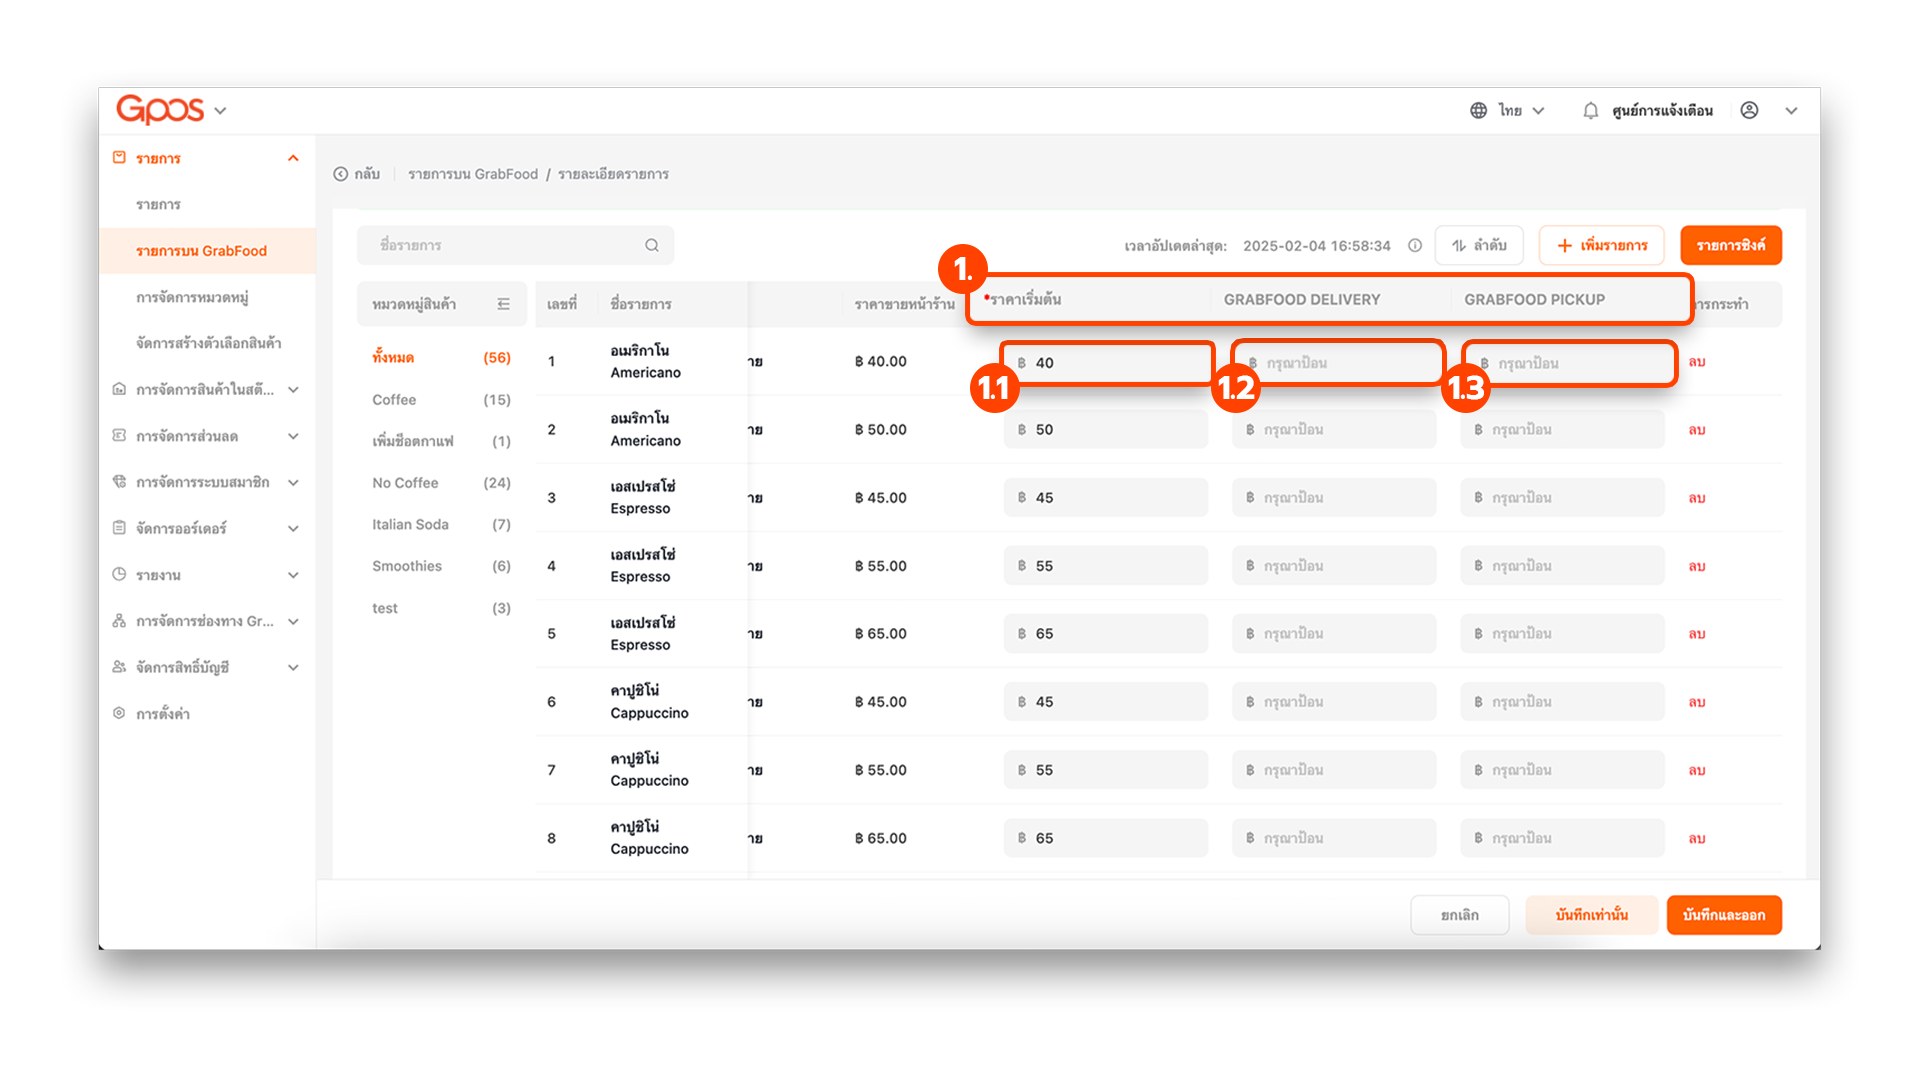Image resolution: width=1920 pixels, height=1080 pixels.
Task: Click the search magnifier icon
Action: point(652,245)
